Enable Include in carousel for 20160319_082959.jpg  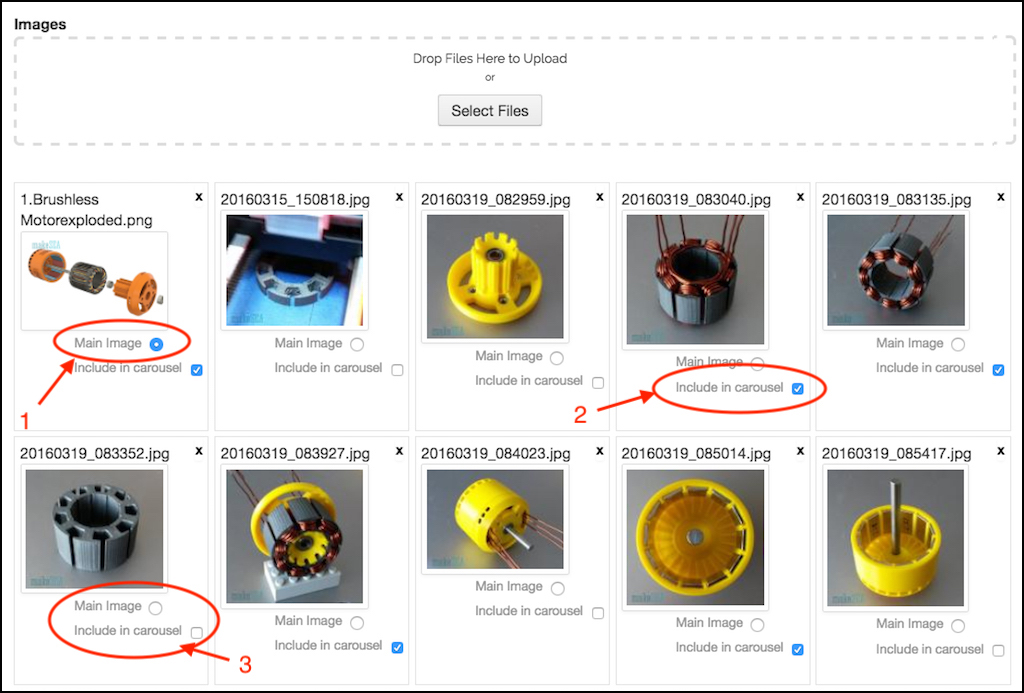coord(598,382)
